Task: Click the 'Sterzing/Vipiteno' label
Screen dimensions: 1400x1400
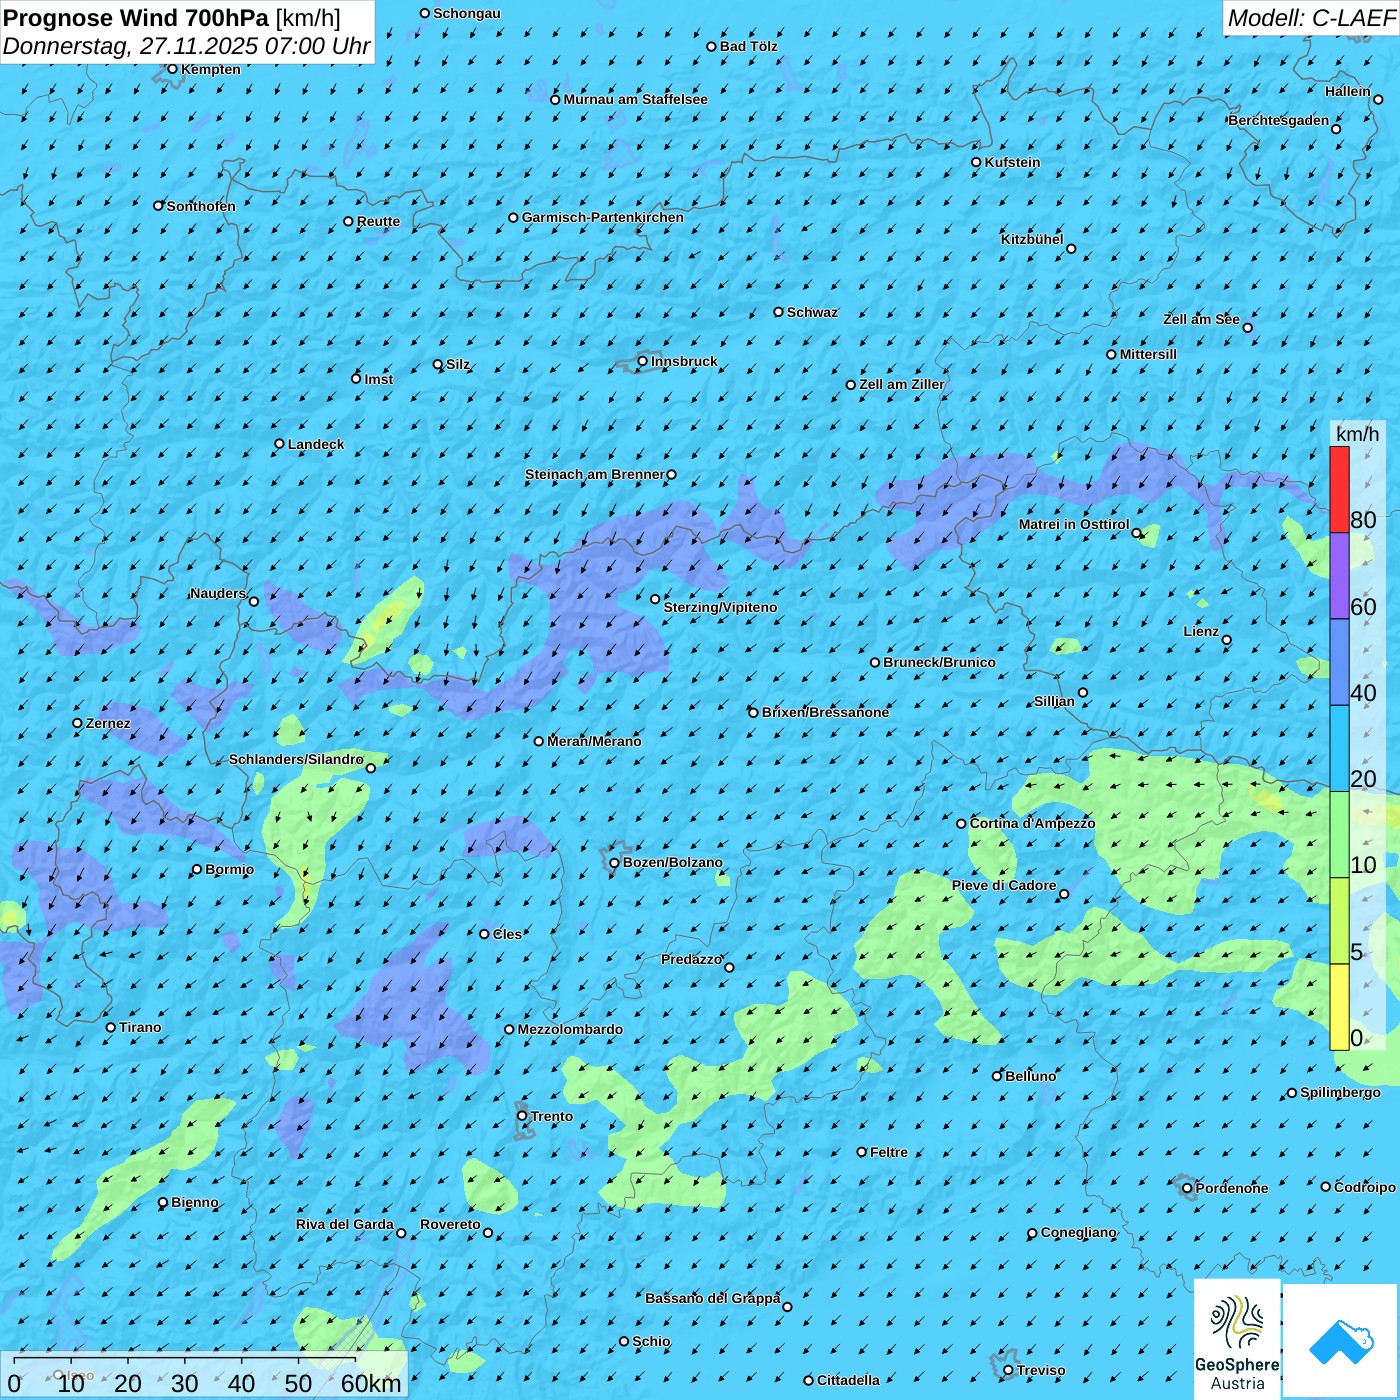Action: click(x=720, y=607)
